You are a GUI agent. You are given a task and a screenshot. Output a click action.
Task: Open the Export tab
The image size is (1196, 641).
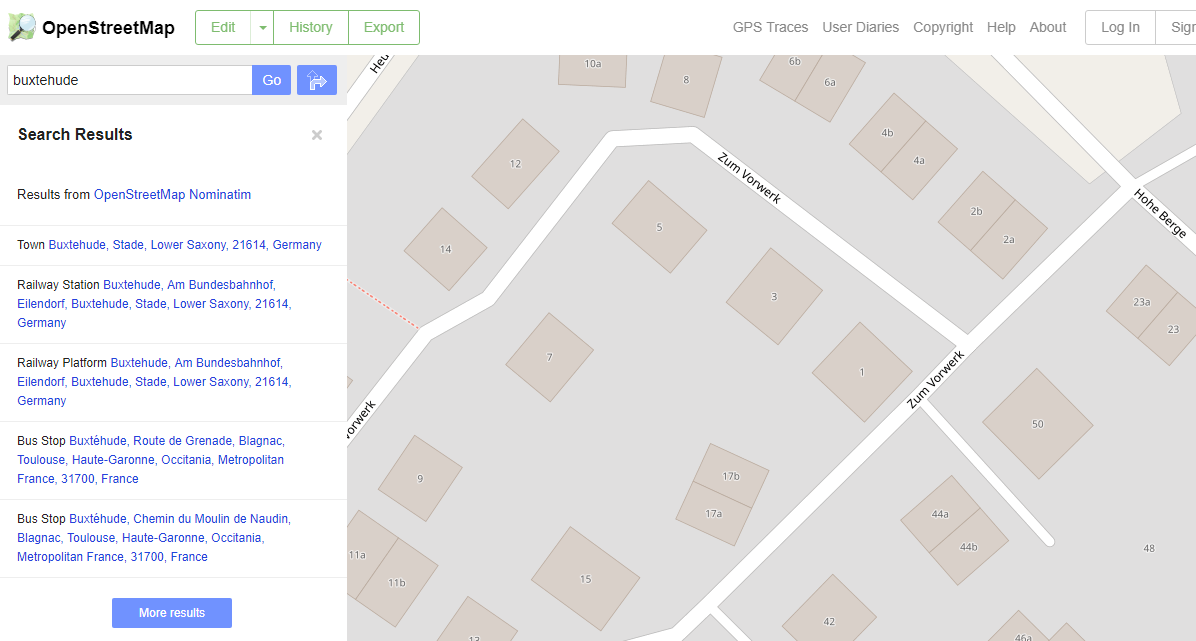click(x=384, y=27)
